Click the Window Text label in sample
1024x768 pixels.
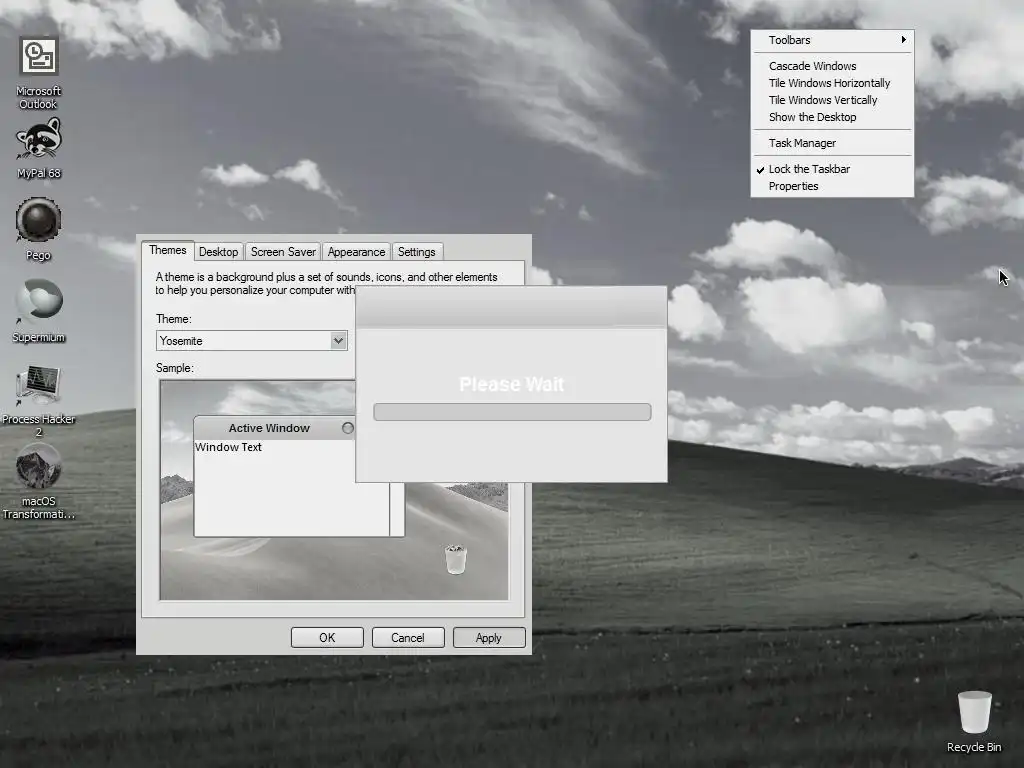tap(228, 447)
